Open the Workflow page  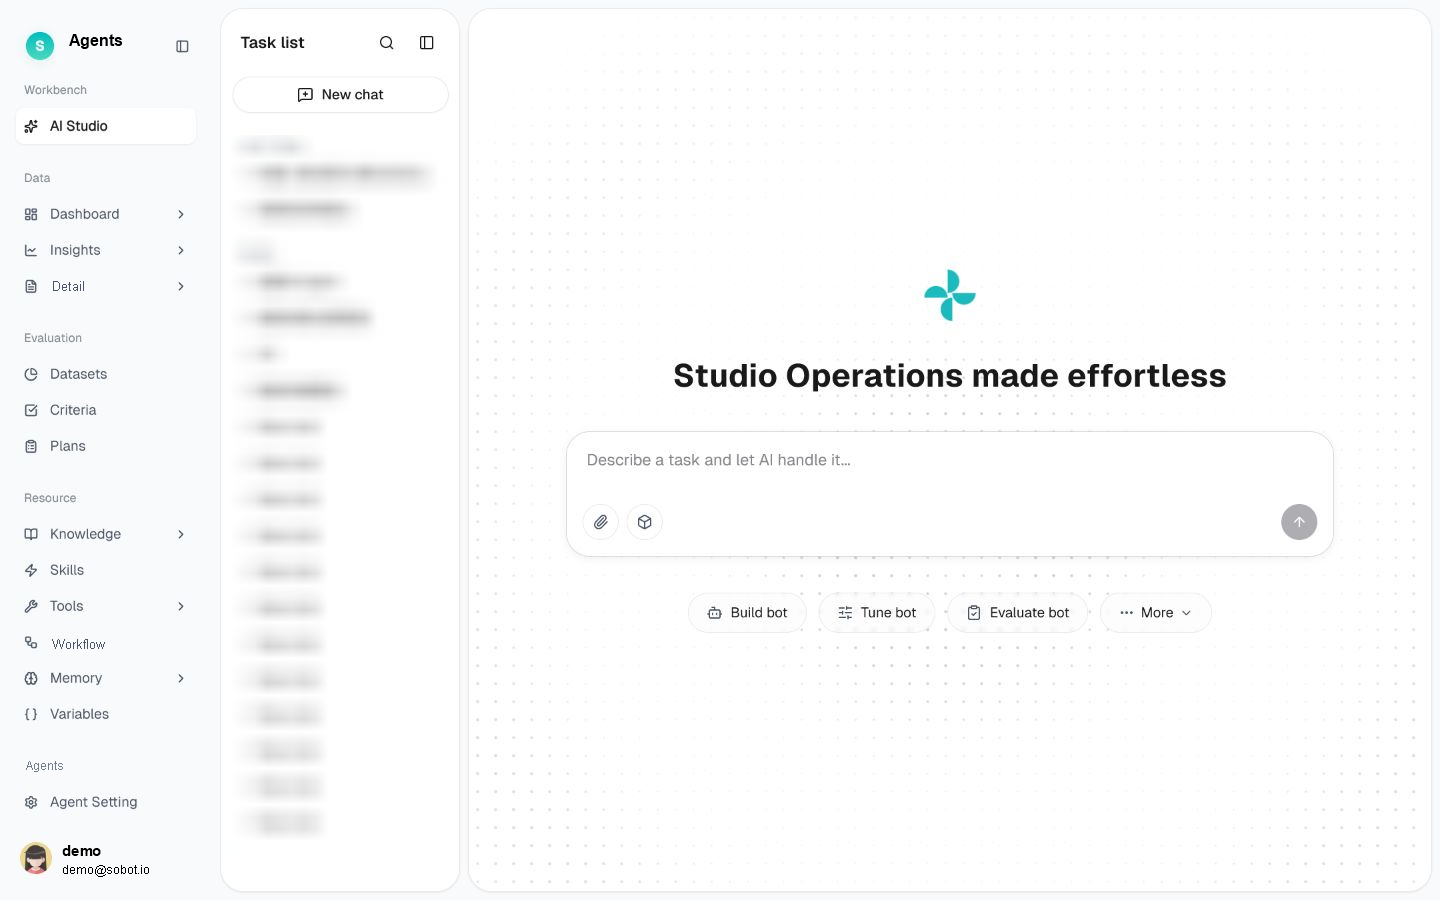pos(106,643)
